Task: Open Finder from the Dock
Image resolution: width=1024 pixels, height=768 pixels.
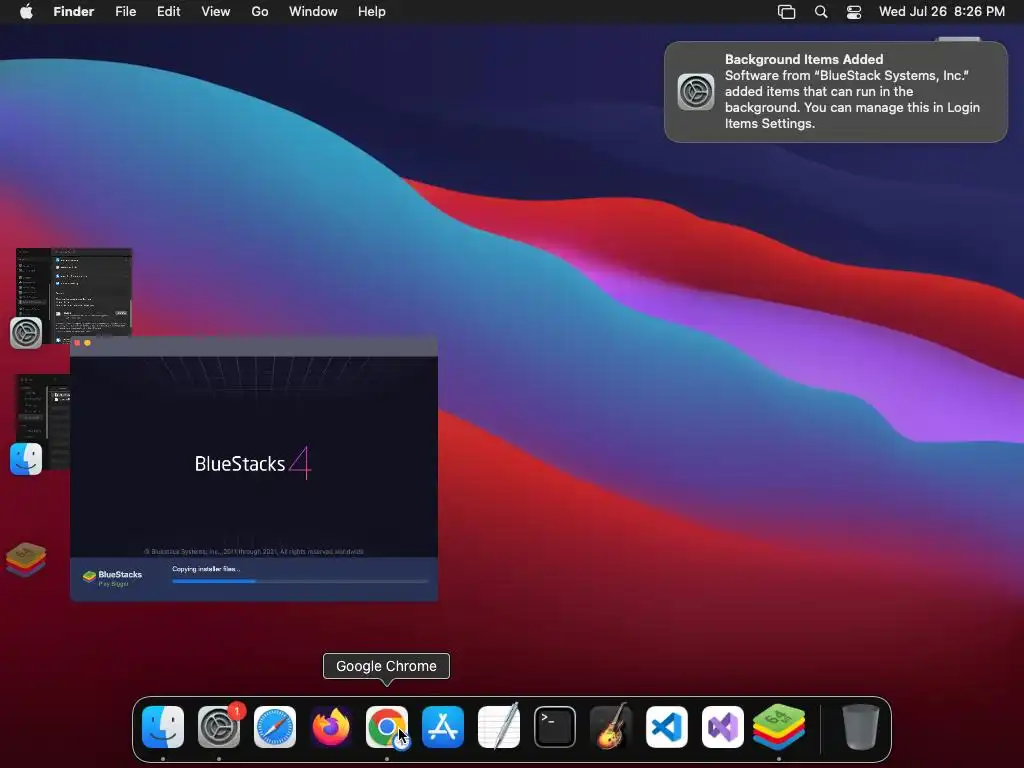Action: (x=163, y=727)
